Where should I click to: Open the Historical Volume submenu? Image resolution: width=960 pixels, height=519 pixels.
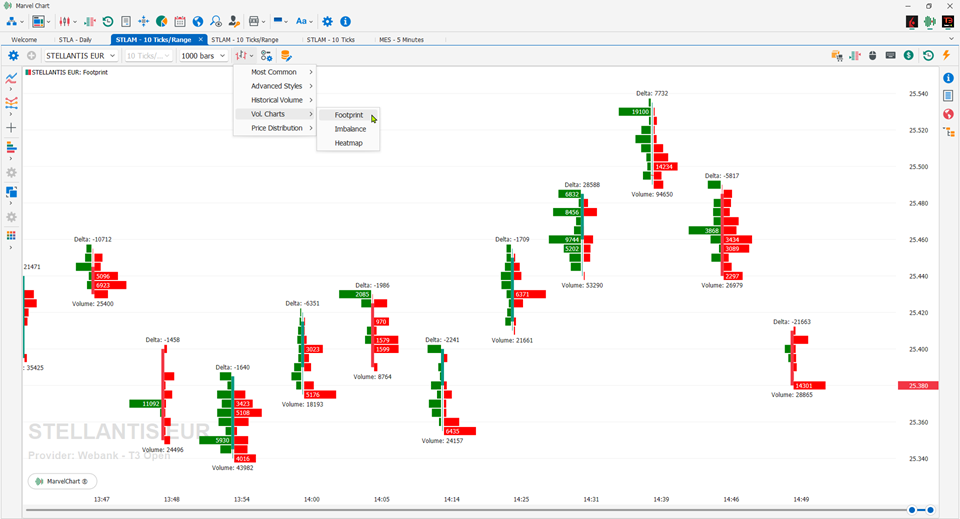pos(275,100)
